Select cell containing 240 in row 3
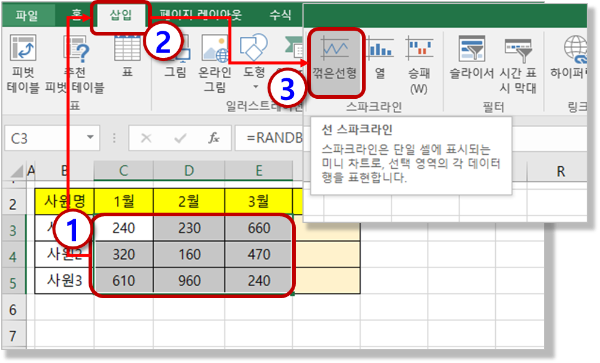Viewport: 600px width, 363px height. click(124, 228)
